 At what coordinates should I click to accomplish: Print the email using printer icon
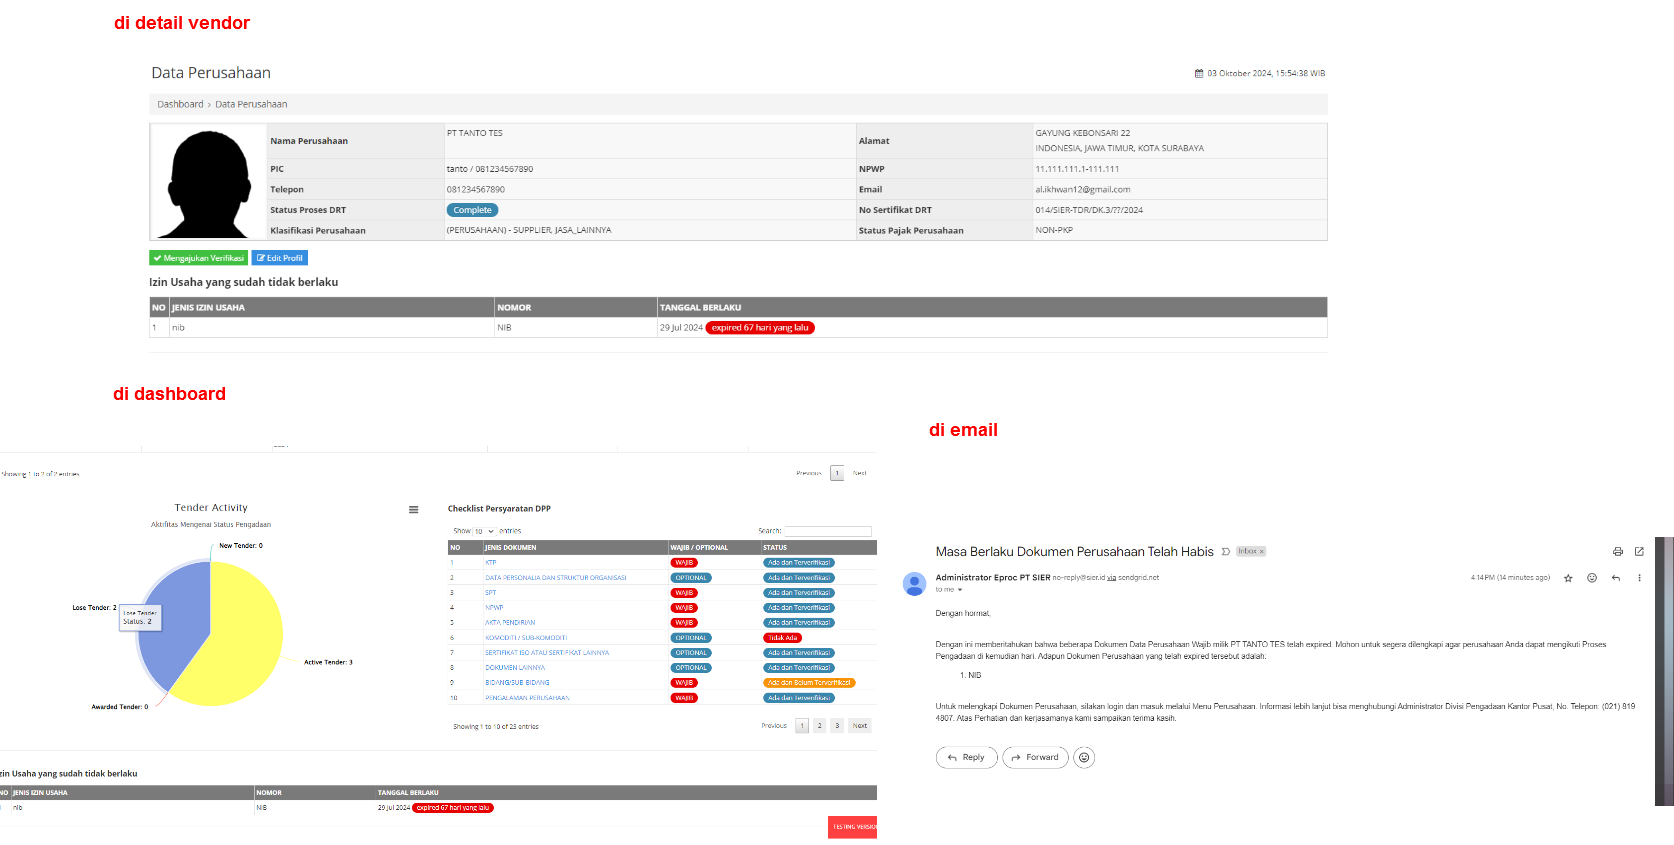point(1618,552)
